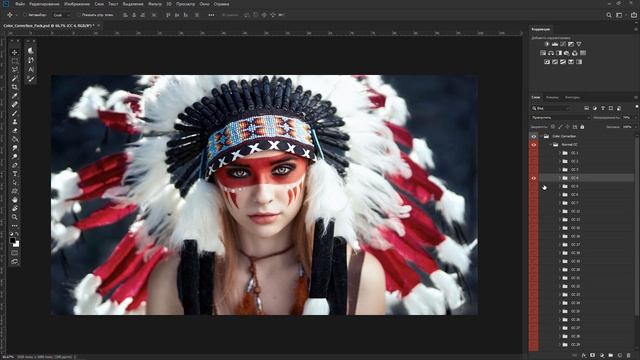
Task: Select the Type (T) tool
Action: click(x=15, y=174)
